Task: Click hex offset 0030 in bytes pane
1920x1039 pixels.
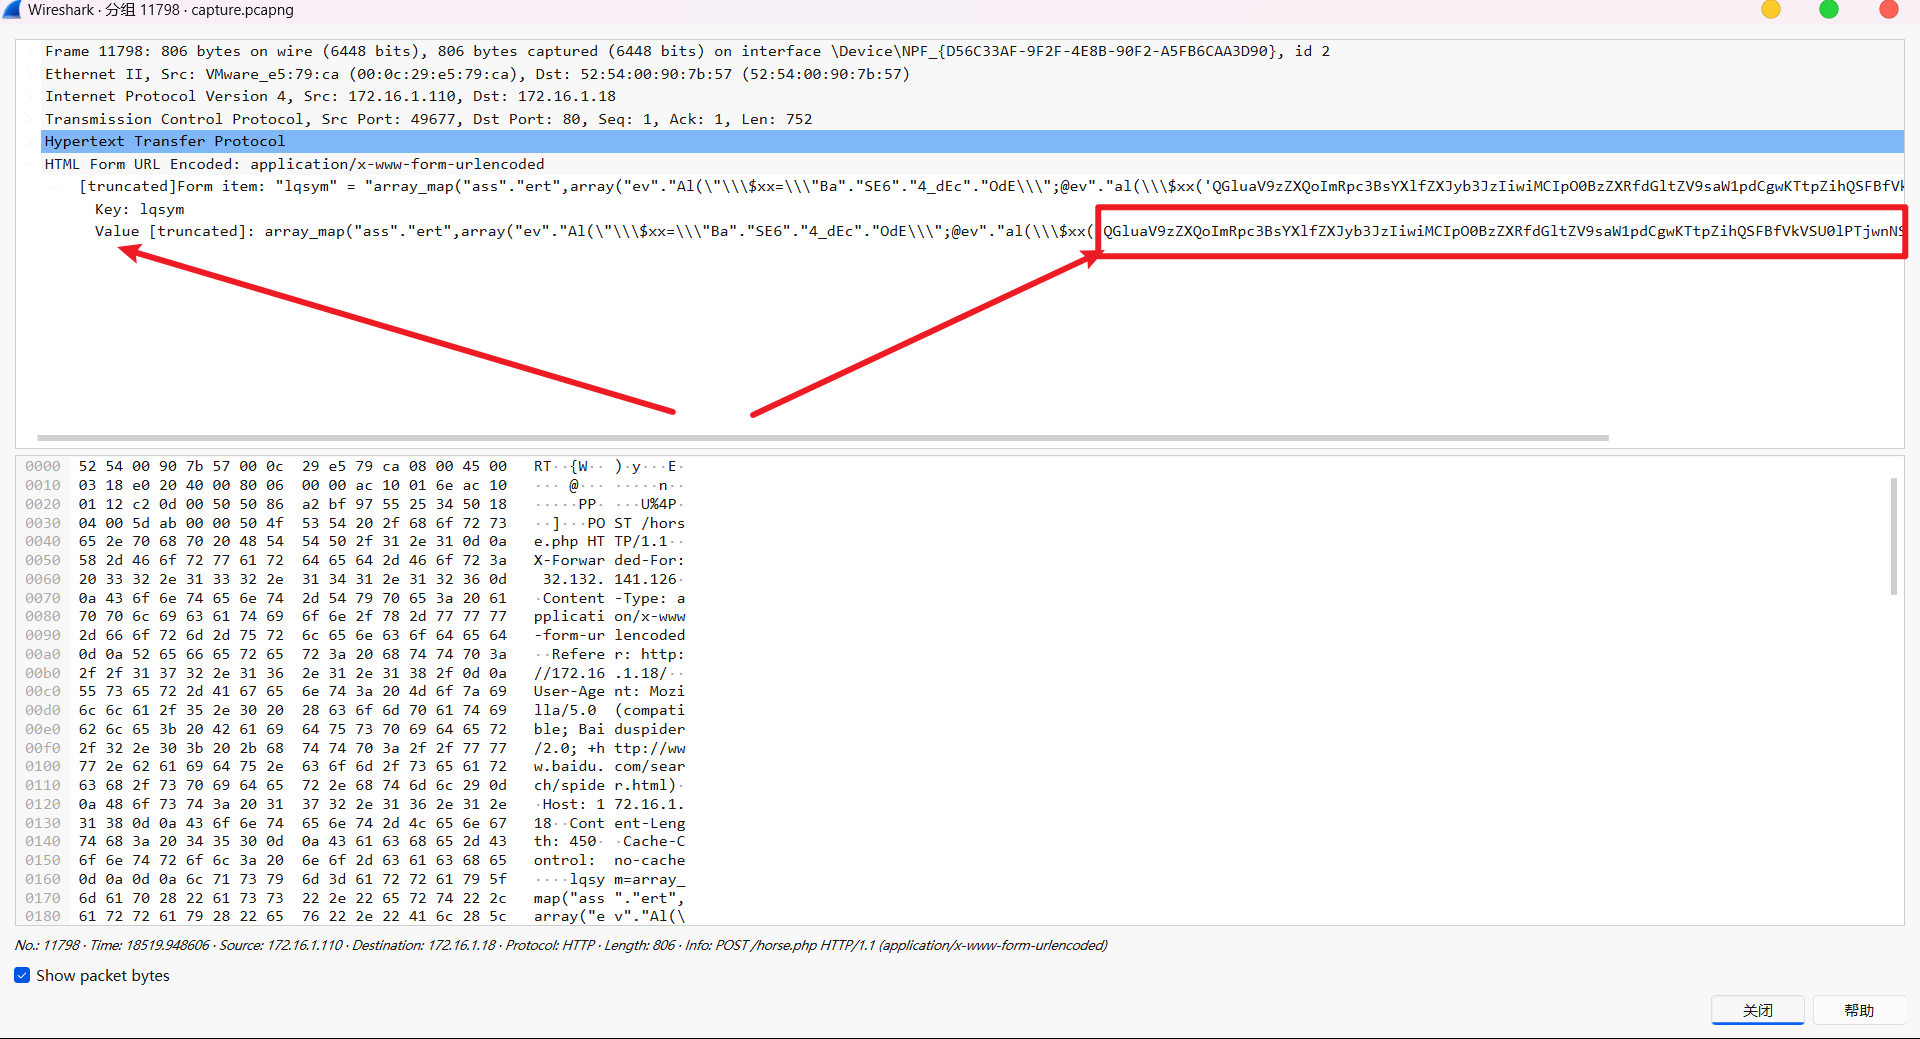Action: 43,523
